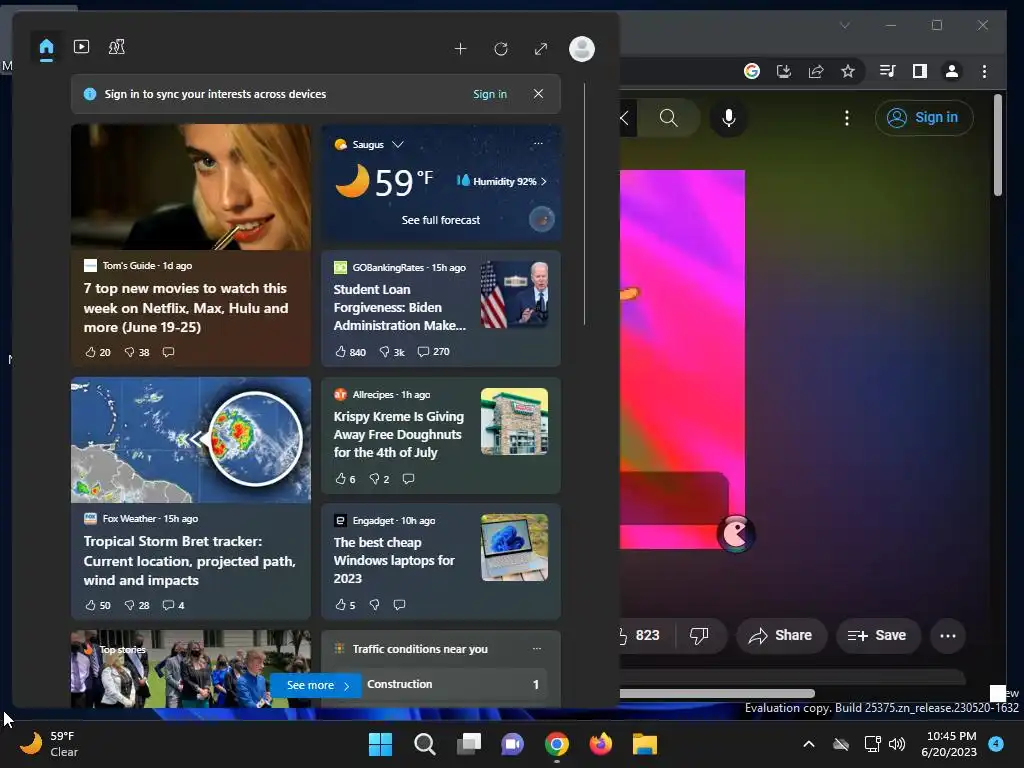
Task: Like the Engadget laptops story
Action: pos(345,605)
